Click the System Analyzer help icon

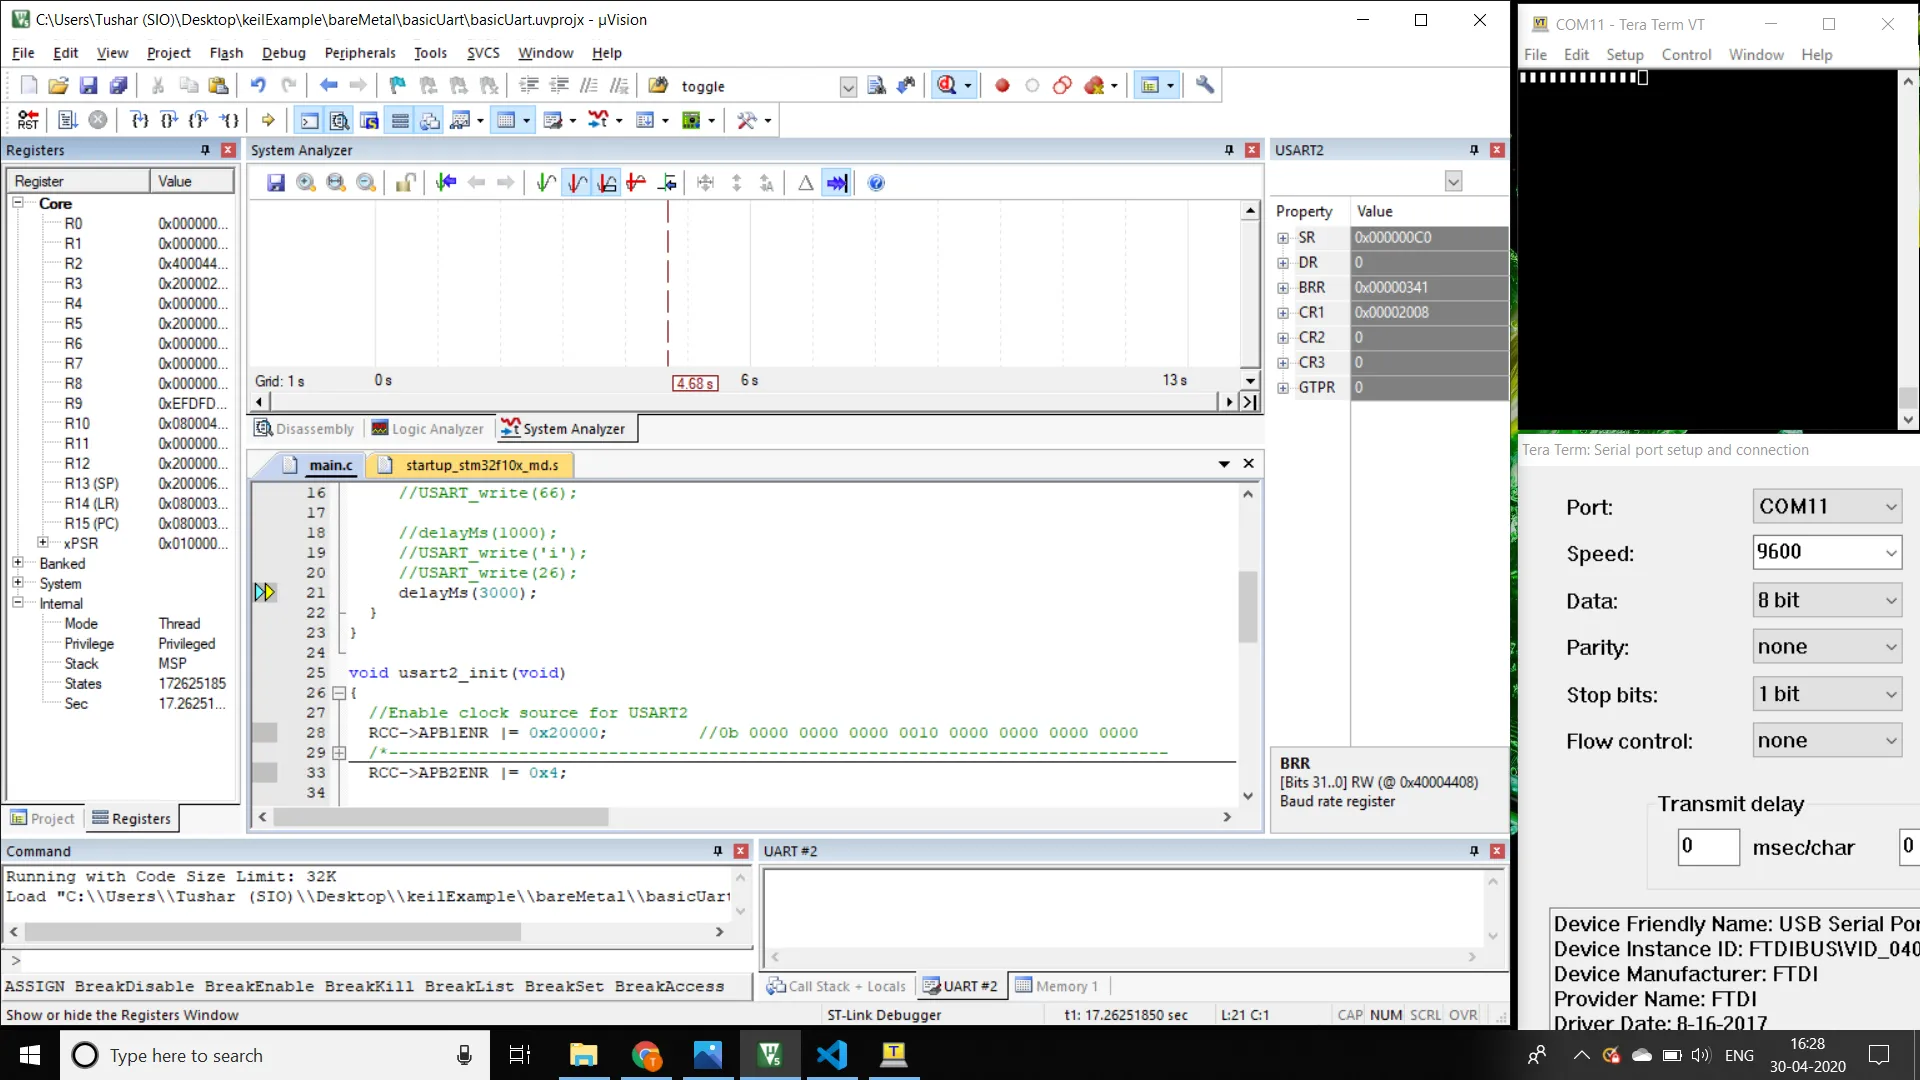coord(876,183)
